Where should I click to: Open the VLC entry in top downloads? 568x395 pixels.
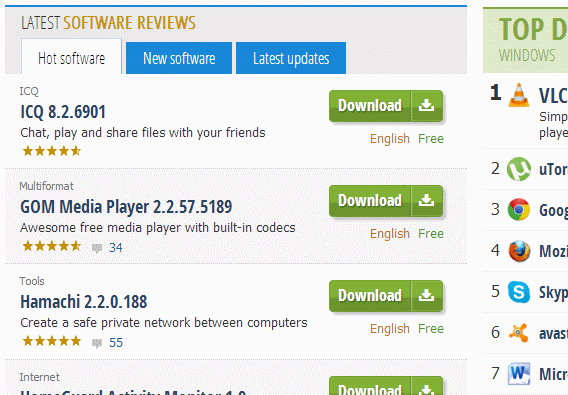pyautogui.click(x=553, y=96)
